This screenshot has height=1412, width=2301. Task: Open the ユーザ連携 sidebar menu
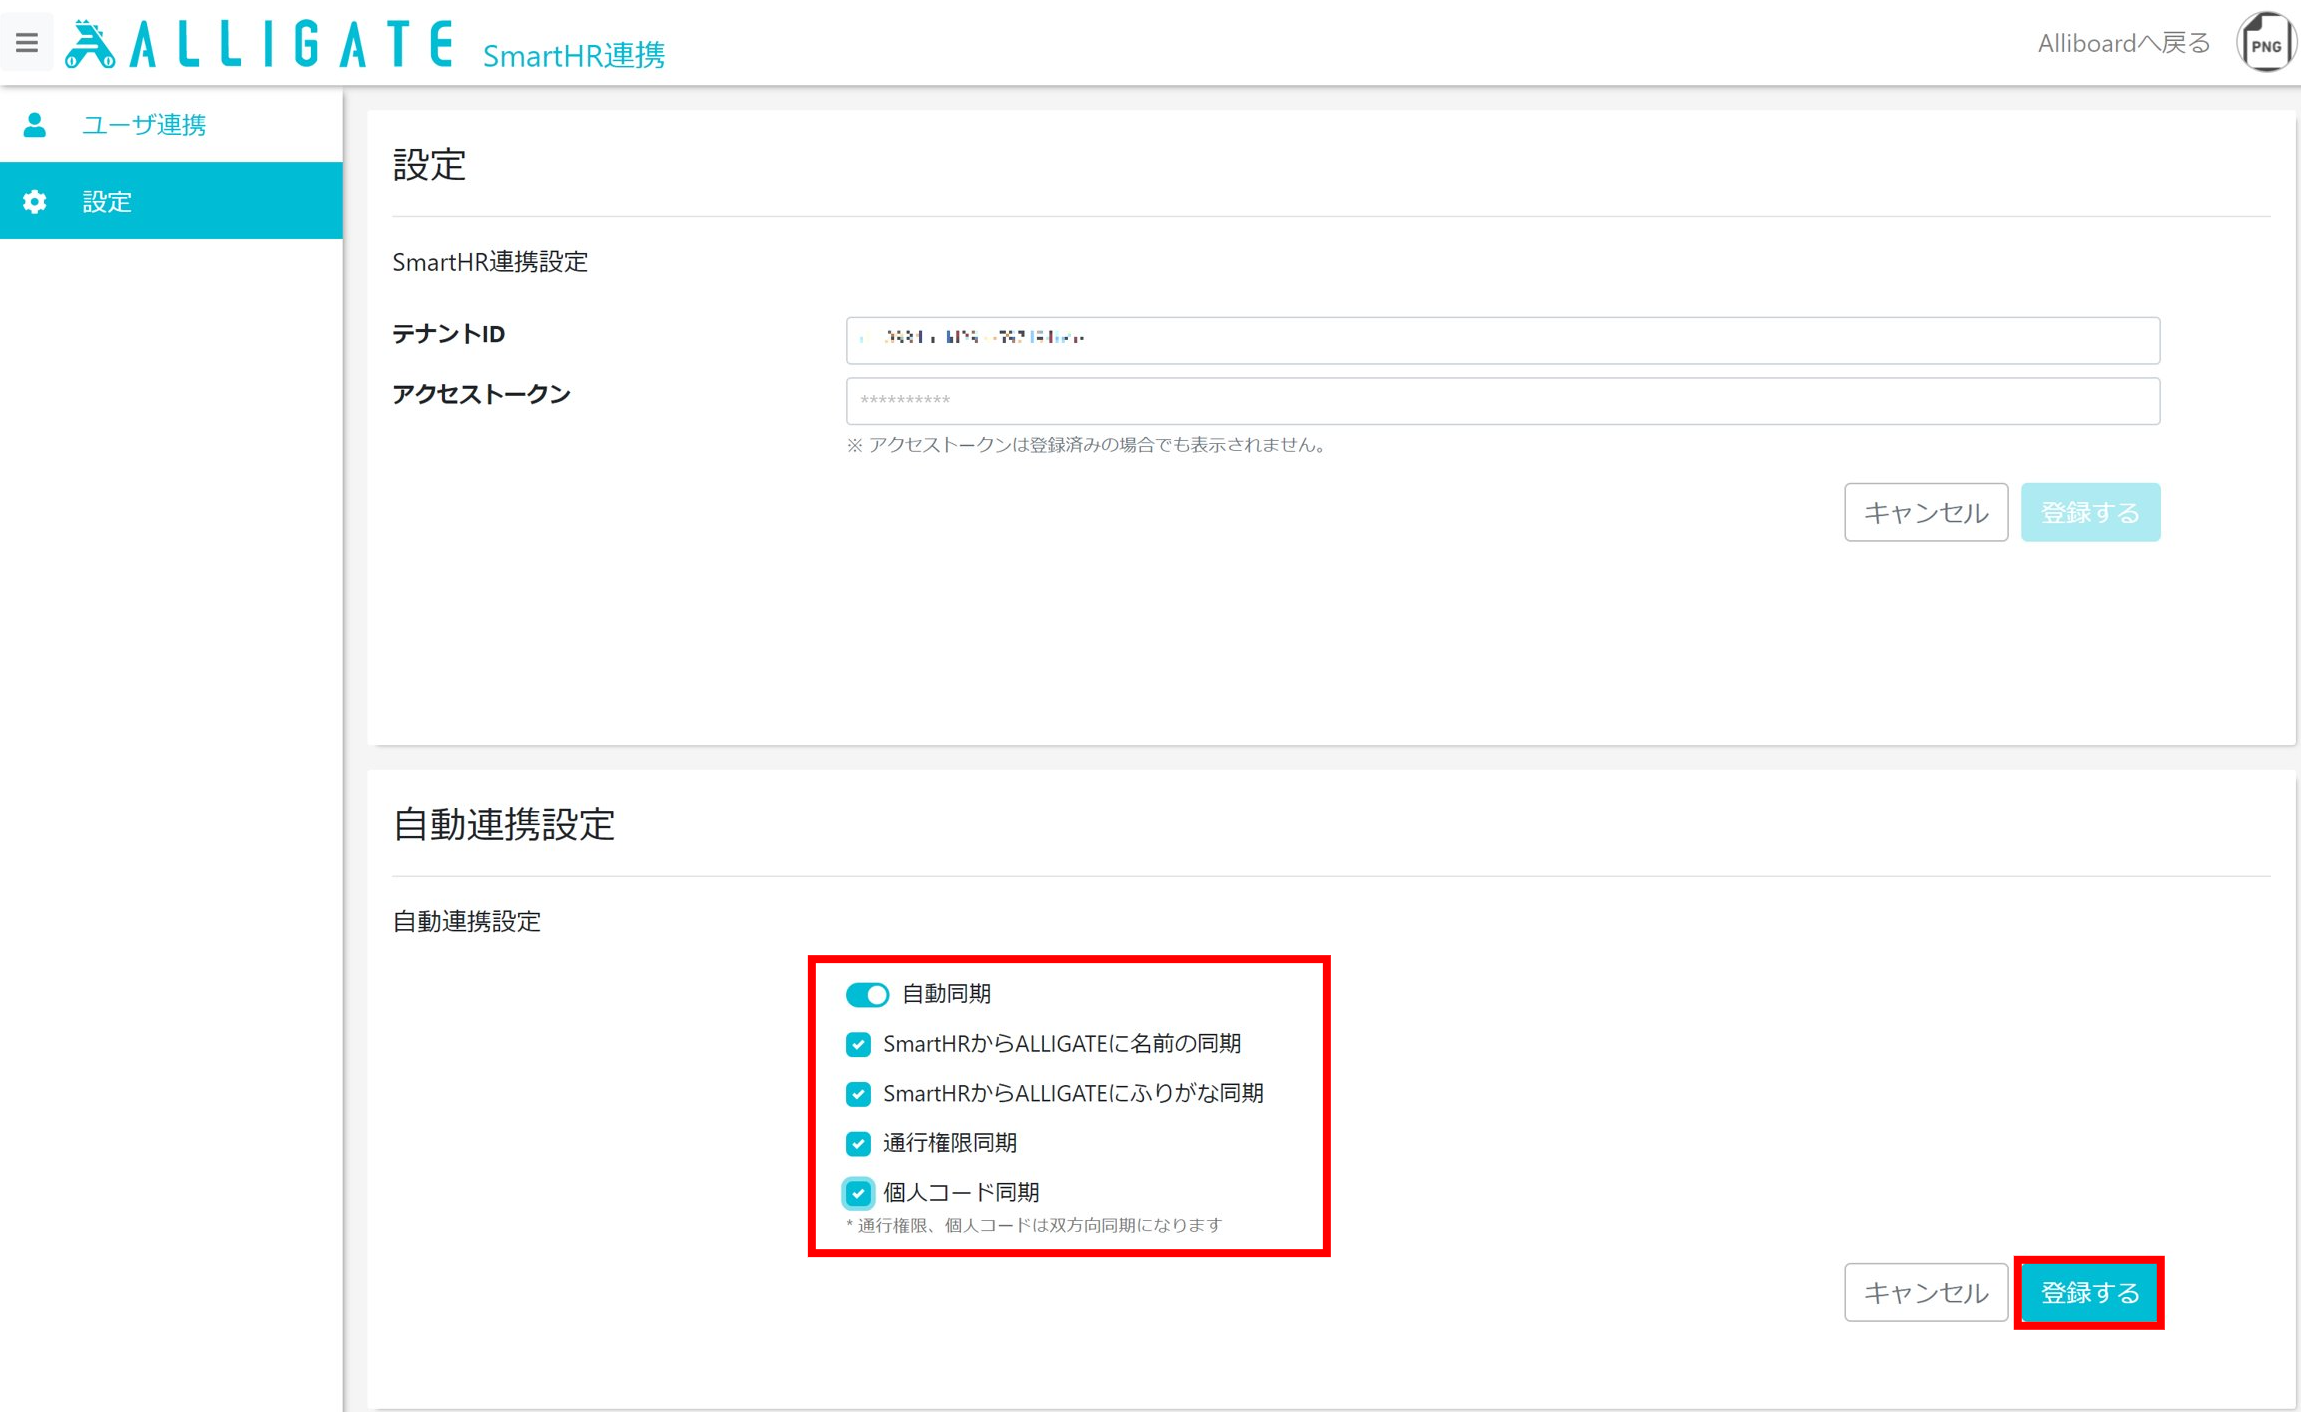coord(171,124)
